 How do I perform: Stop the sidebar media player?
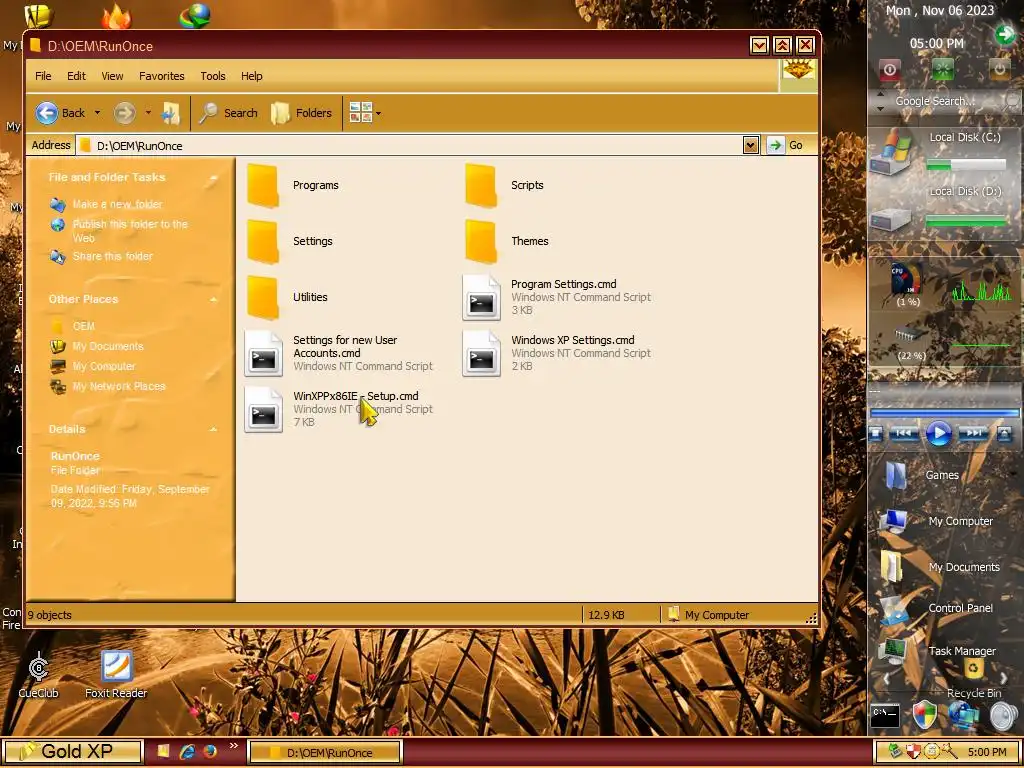[x=876, y=434]
